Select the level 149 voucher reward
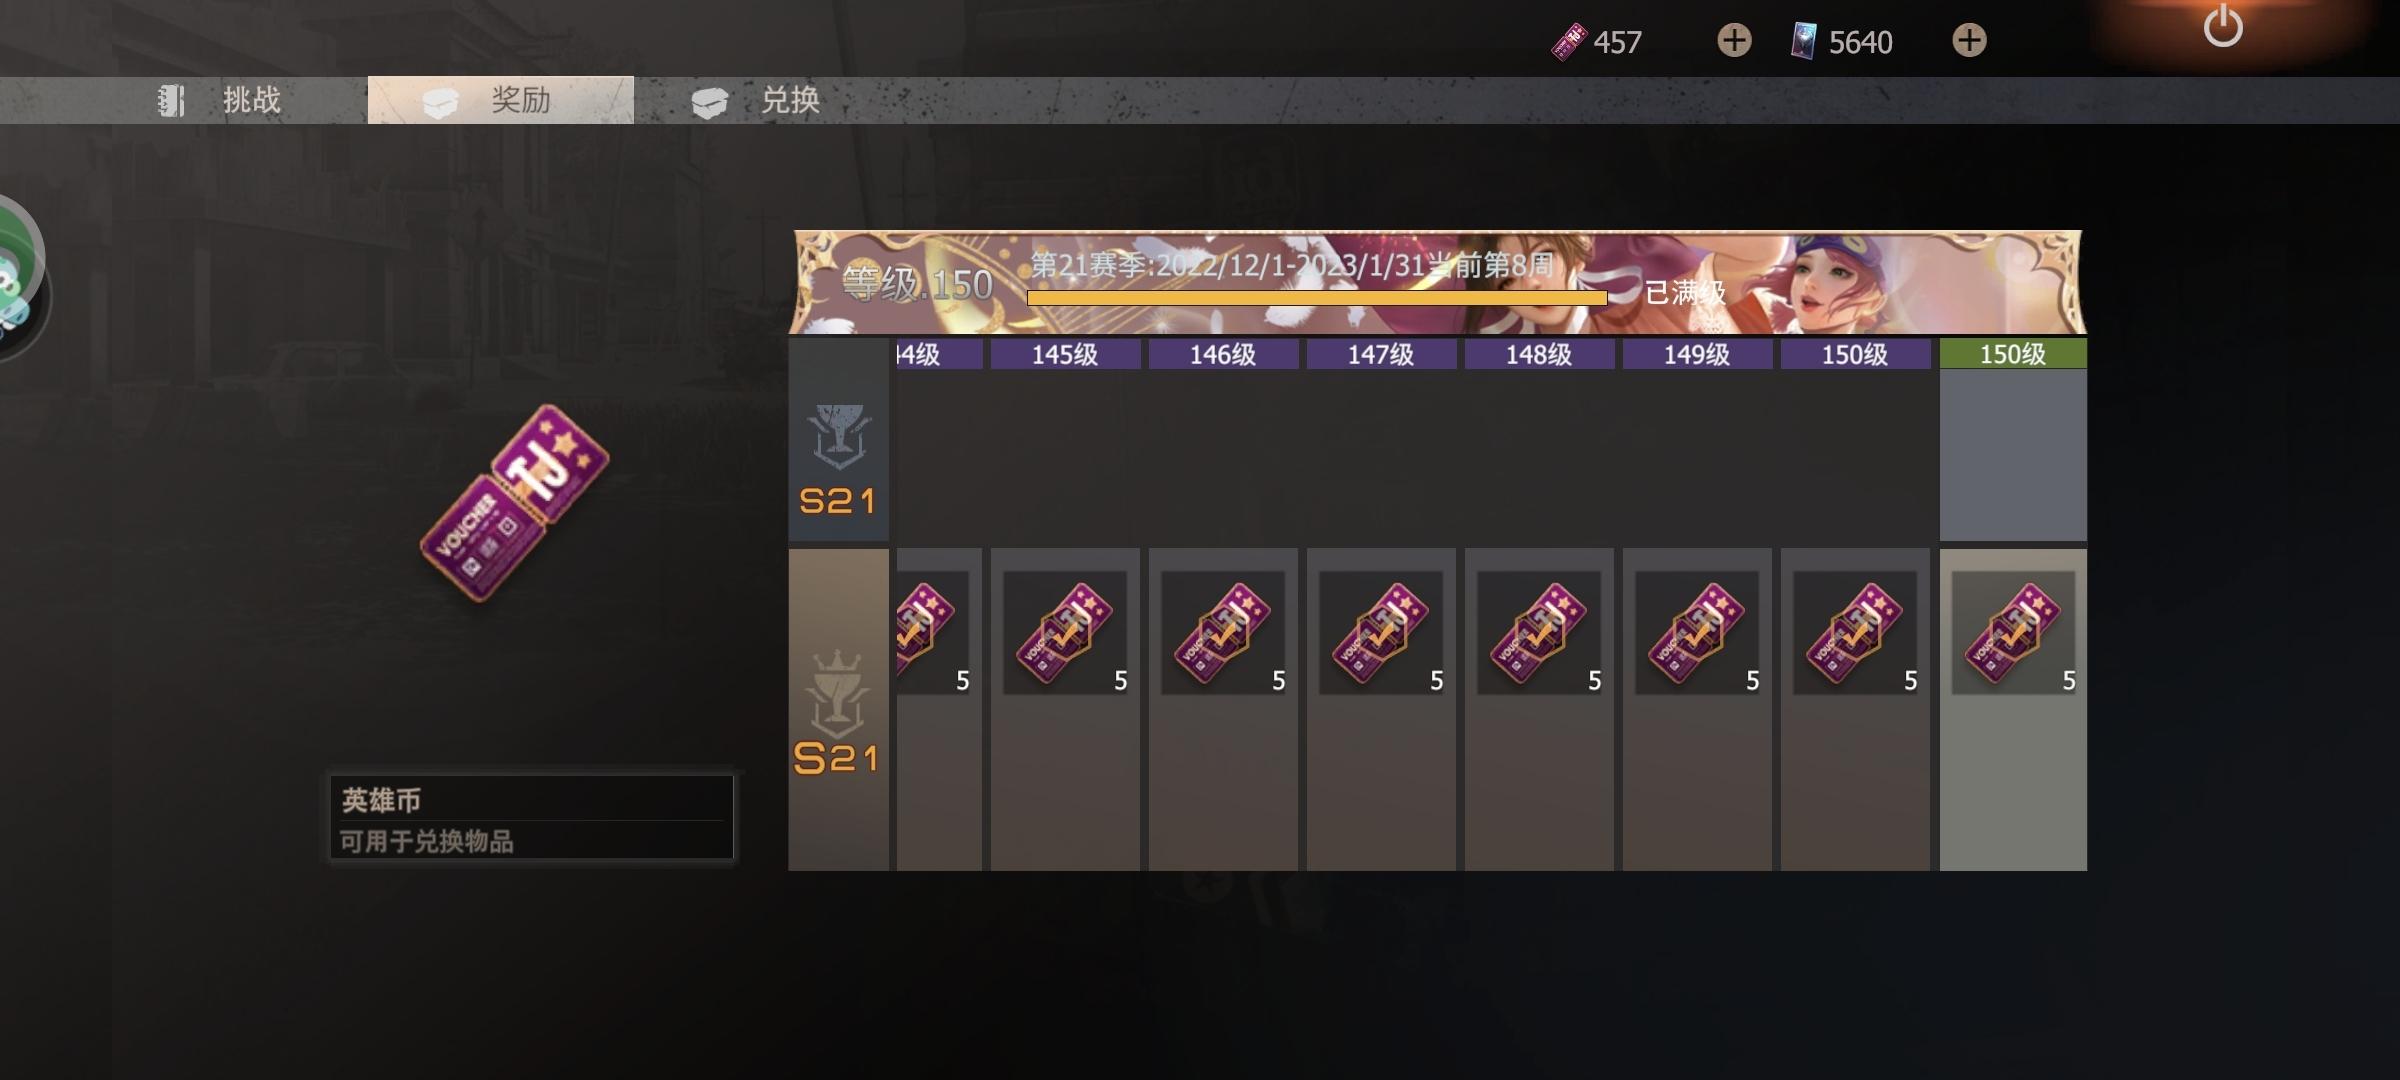This screenshot has width=2400, height=1080. (1697, 633)
